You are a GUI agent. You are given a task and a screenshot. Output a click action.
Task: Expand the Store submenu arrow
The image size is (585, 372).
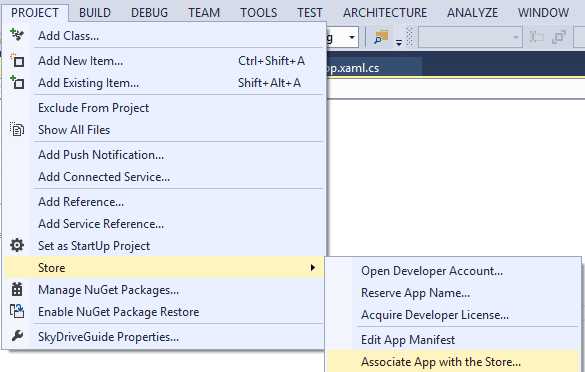coord(313,267)
